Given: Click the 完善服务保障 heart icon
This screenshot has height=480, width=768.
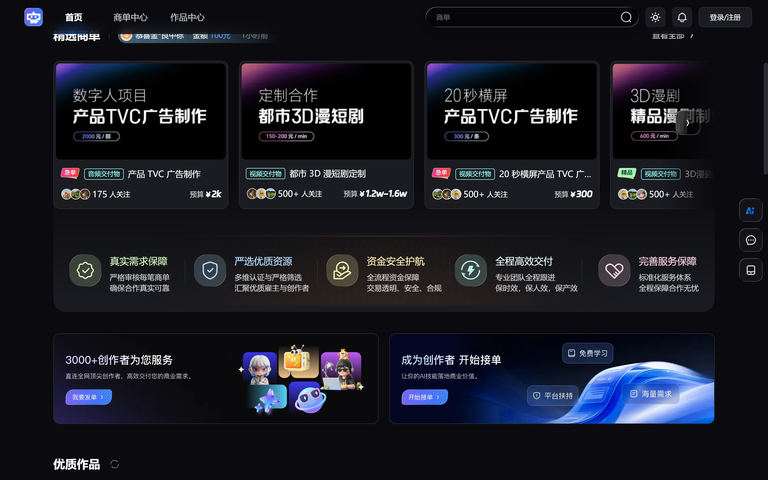Looking at the screenshot, I should pos(614,270).
